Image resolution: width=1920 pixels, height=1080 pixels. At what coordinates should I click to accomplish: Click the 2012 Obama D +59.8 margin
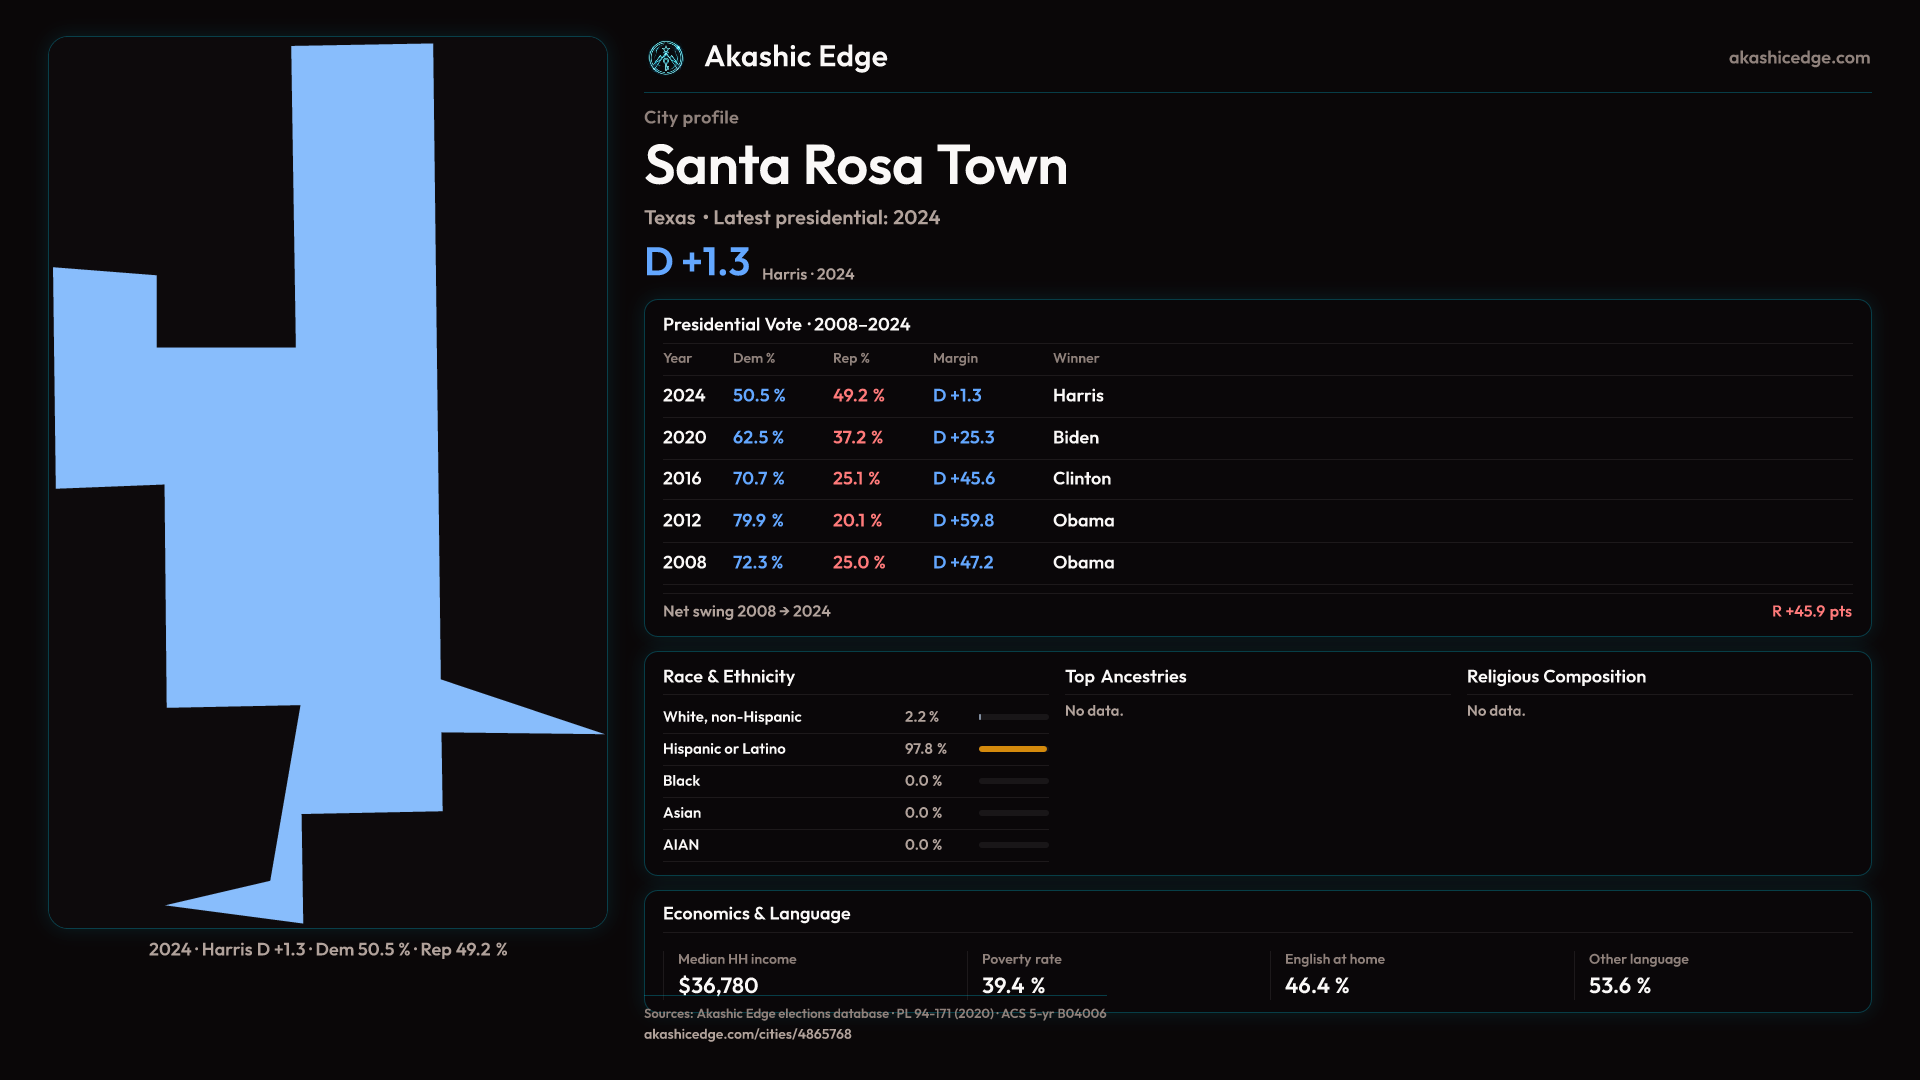(963, 521)
